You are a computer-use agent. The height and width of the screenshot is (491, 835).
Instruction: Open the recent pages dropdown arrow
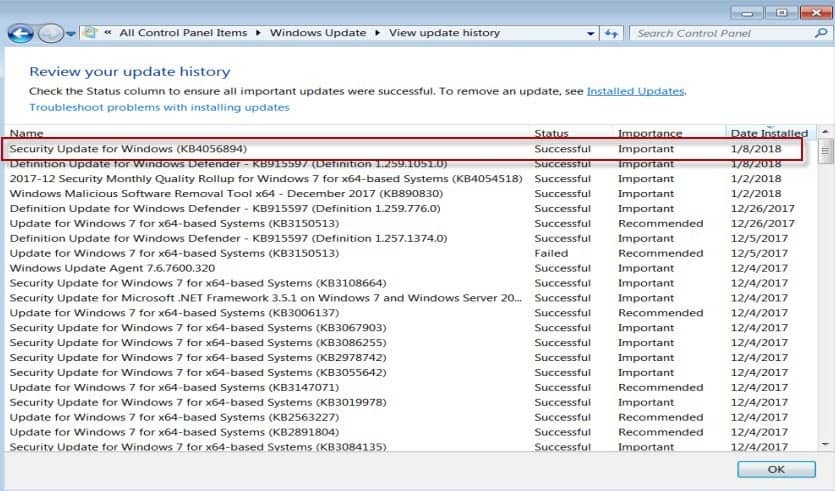[71, 34]
